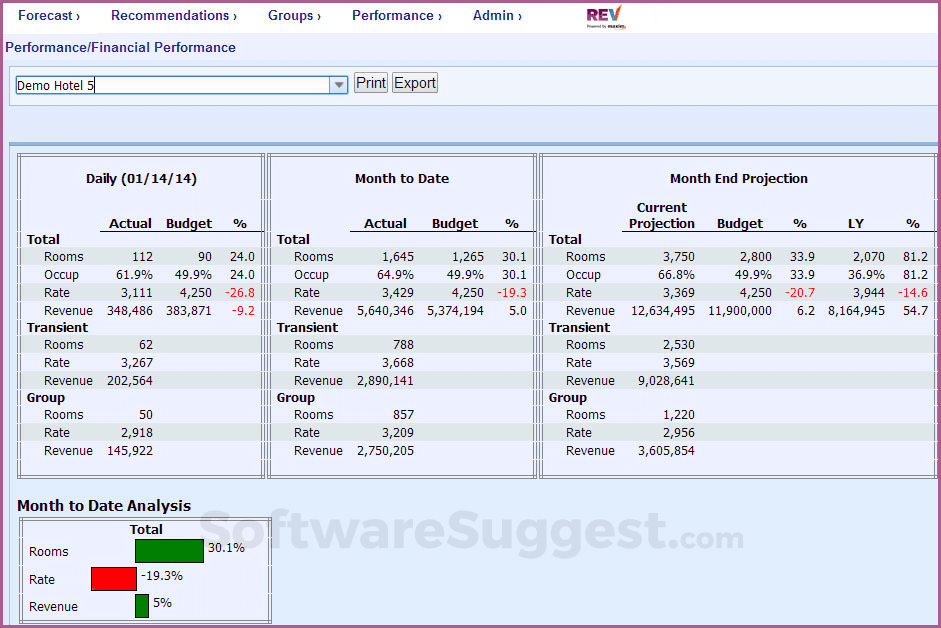Select the -19.3% chart label
This screenshot has width=941, height=628.
tap(161, 575)
